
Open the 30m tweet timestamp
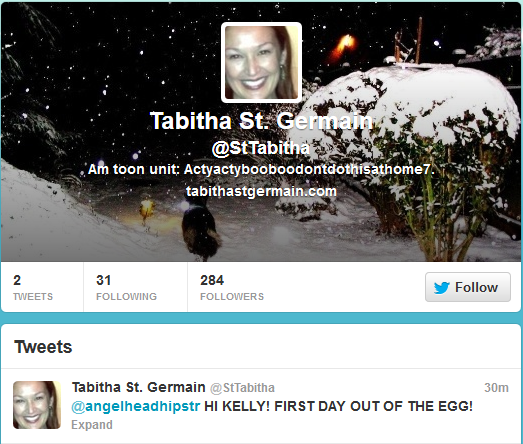pos(496,388)
